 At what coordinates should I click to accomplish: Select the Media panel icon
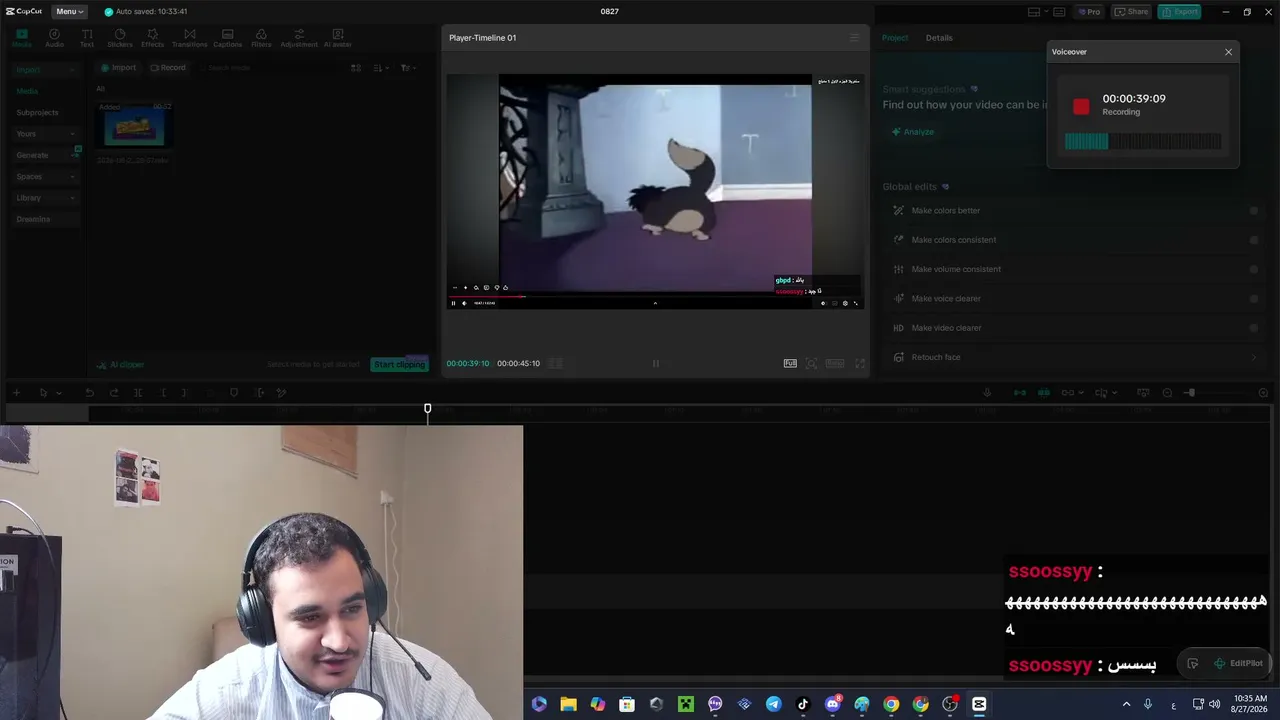(x=21, y=38)
